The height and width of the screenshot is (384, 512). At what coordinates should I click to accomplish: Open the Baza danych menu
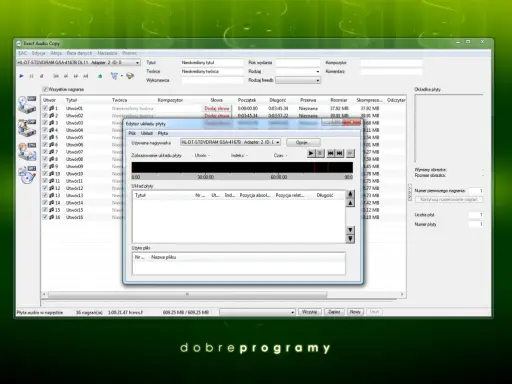click(79, 53)
